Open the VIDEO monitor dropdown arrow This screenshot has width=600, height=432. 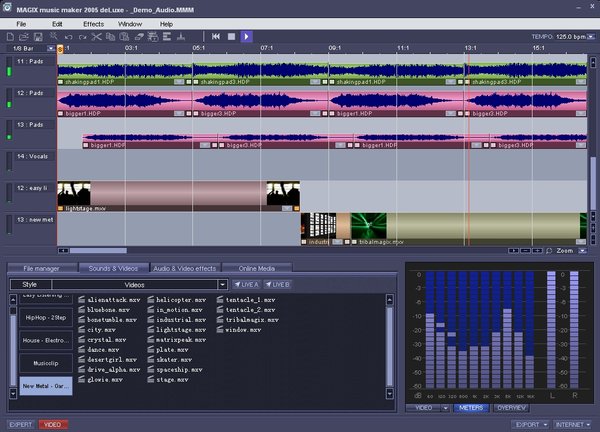click(445, 408)
